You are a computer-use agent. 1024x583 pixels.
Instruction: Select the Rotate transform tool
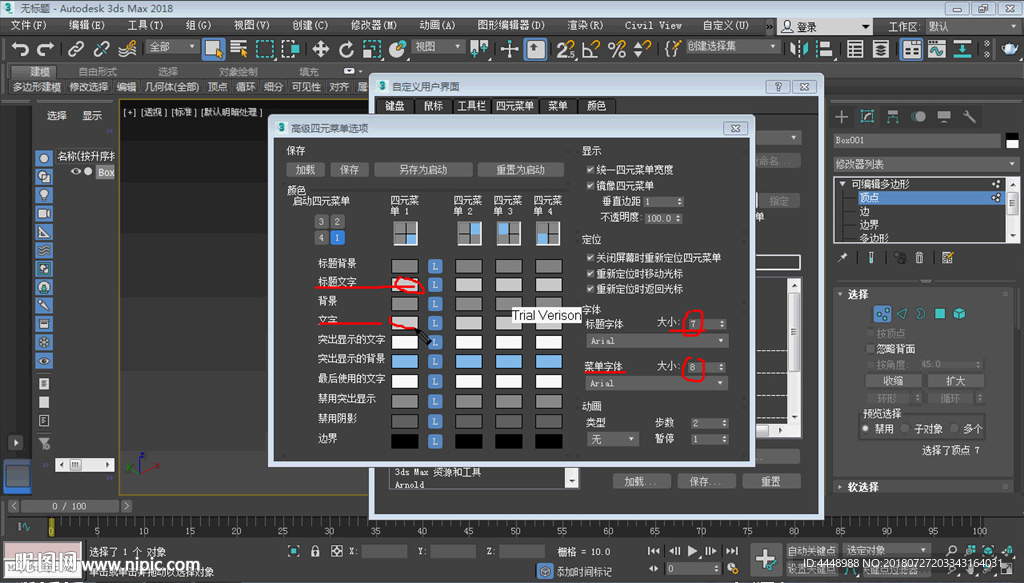(346, 48)
